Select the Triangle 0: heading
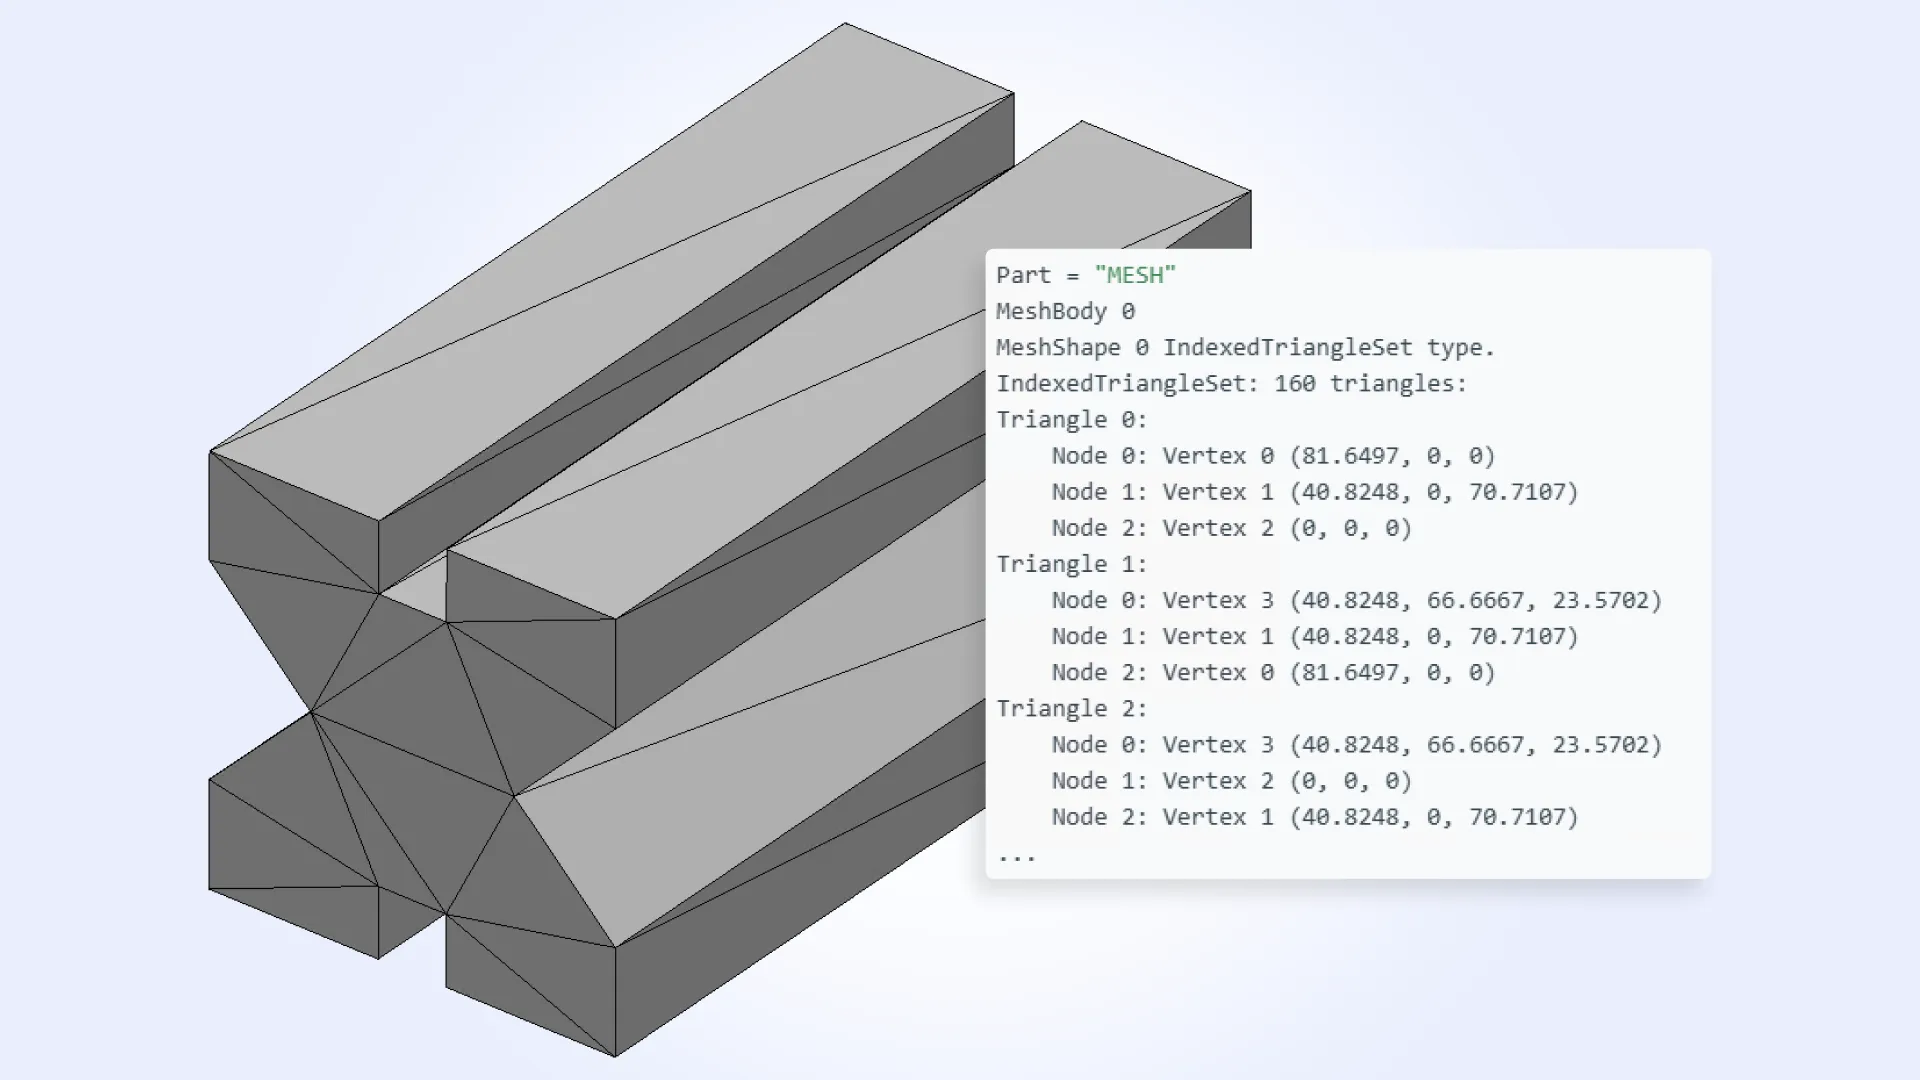Viewport: 1920px width, 1080px height. pyautogui.click(x=1071, y=419)
